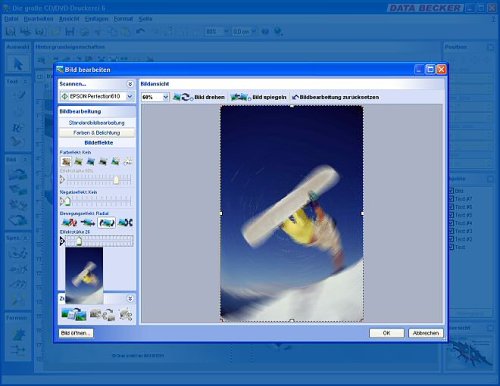Choose the zoom Bewegungseffekt icon
Viewport: 500px width, 386px height.
coord(125,222)
